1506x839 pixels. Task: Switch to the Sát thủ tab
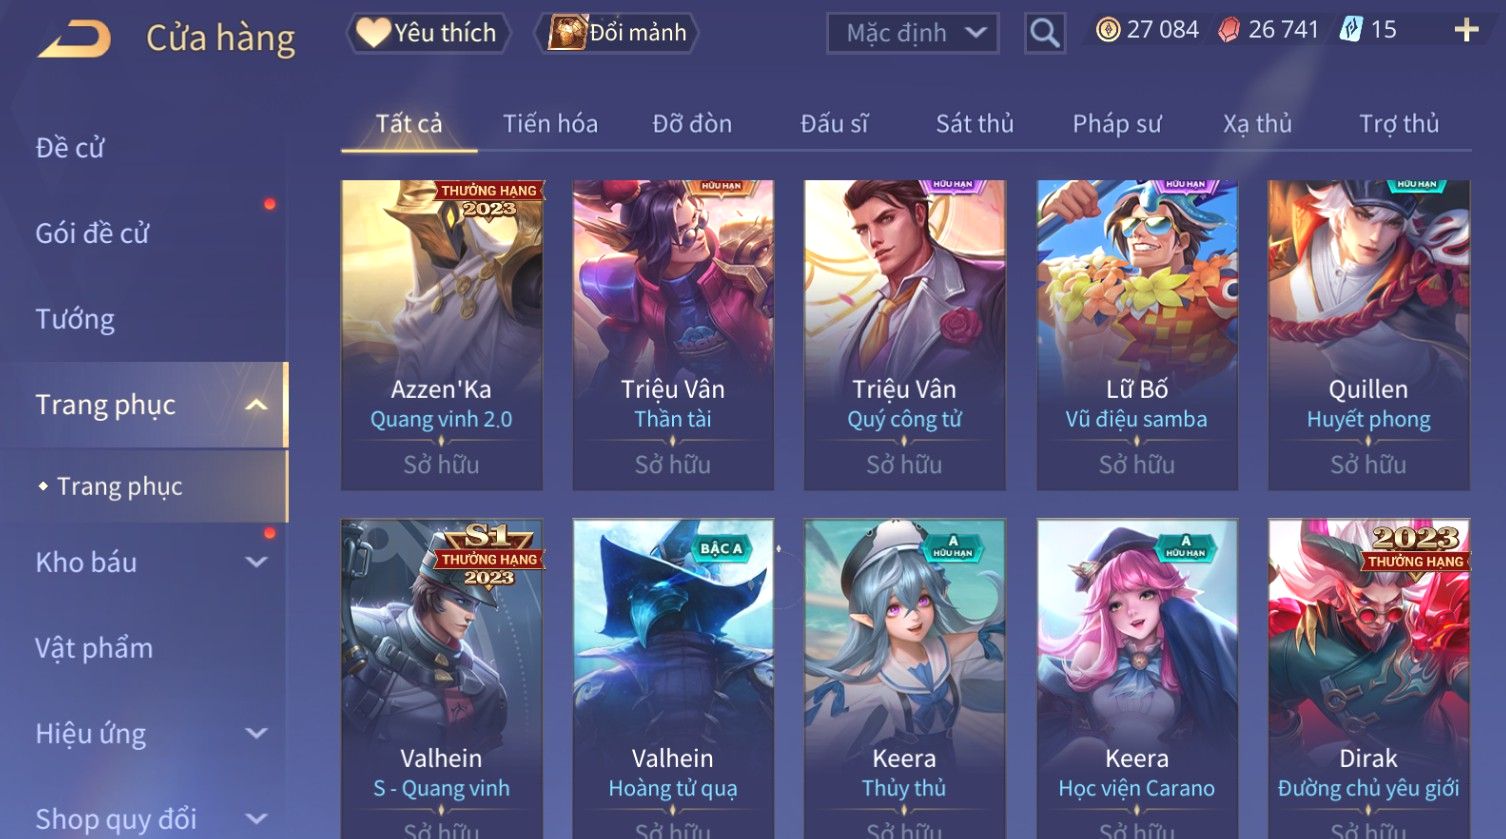(974, 124)
